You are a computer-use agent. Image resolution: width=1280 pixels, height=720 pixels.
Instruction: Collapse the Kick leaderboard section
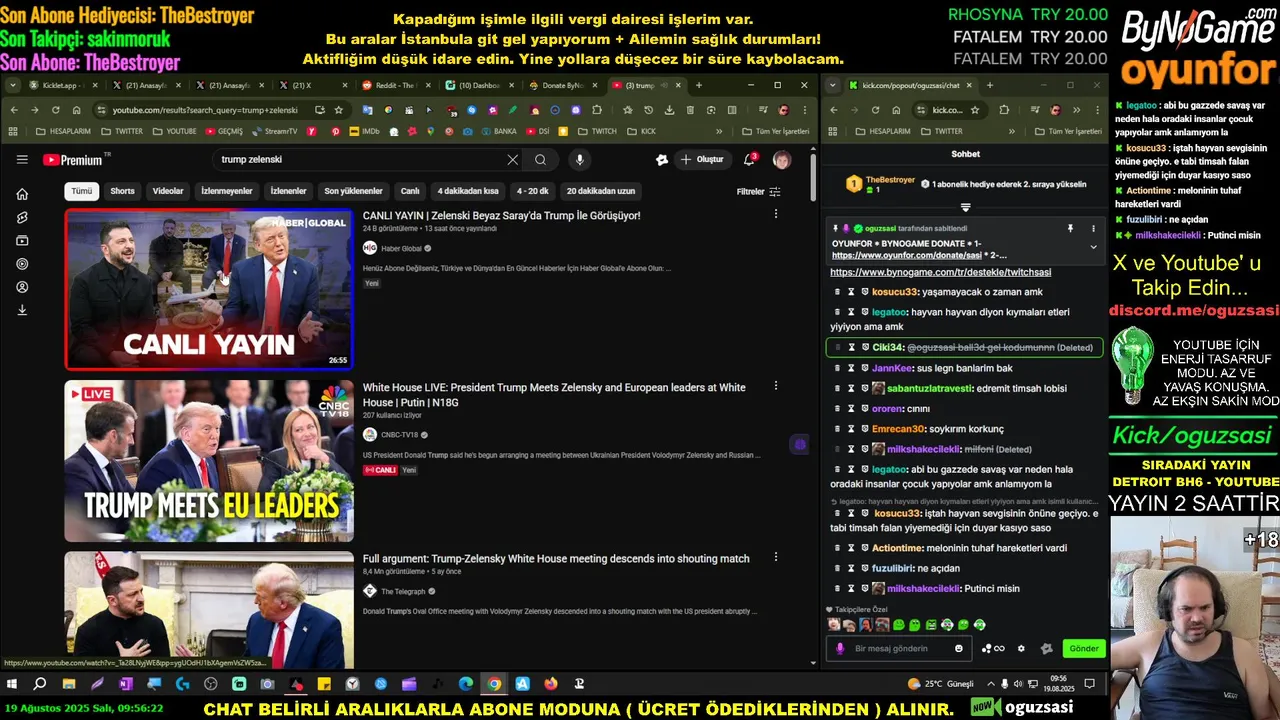[x=965, y=207]
